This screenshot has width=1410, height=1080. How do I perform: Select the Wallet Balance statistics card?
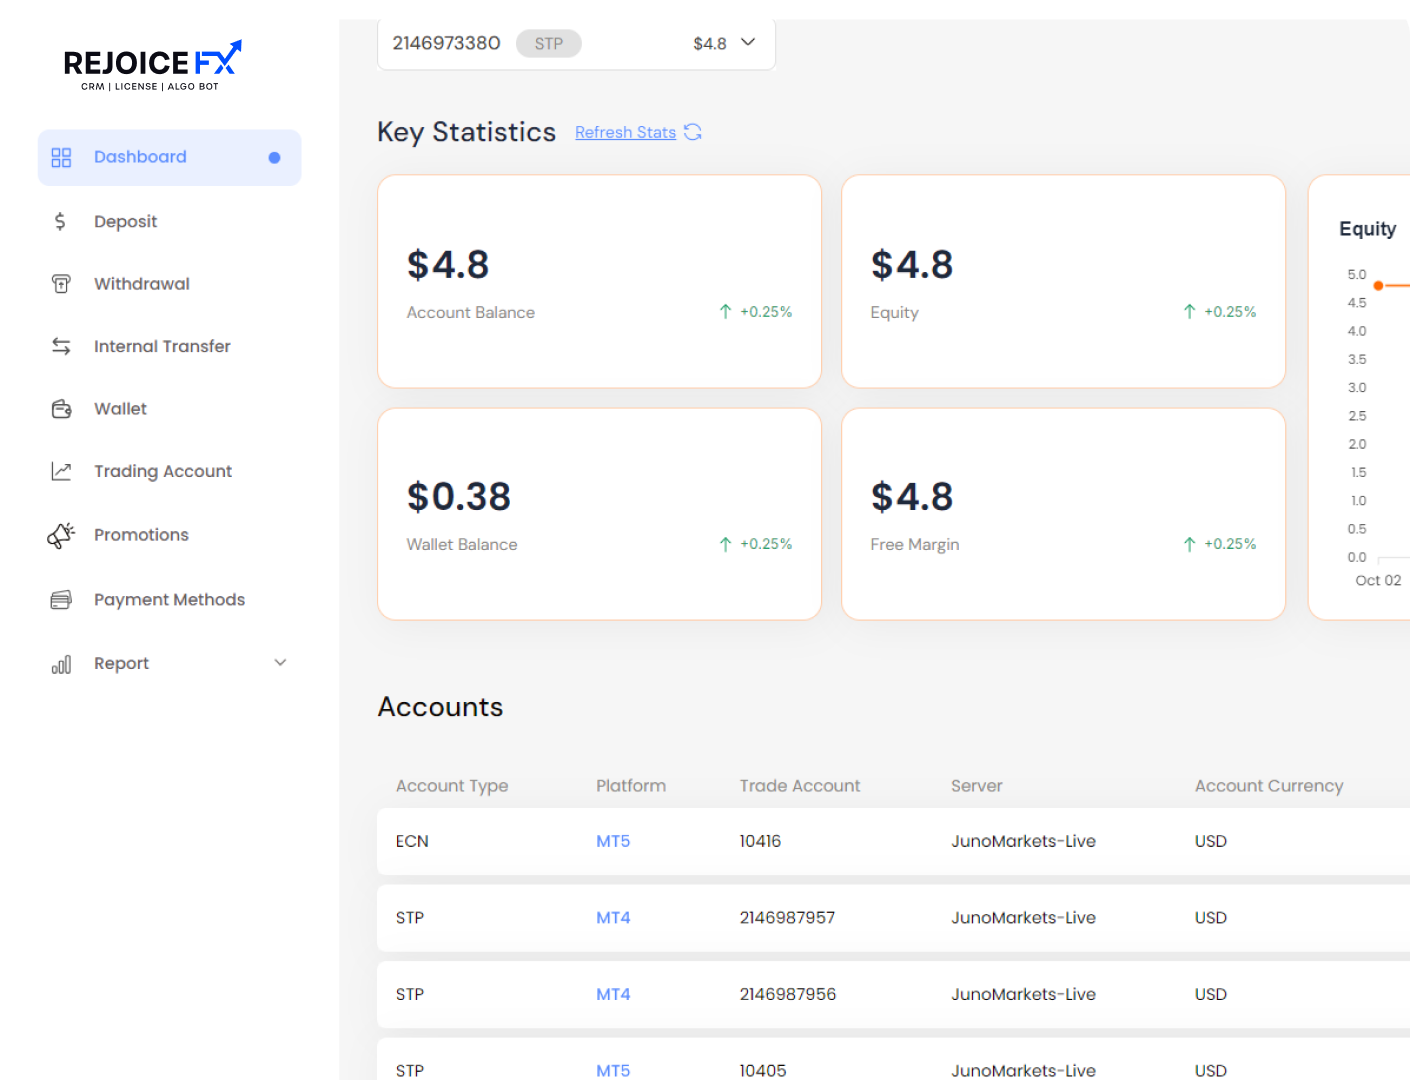click(x=599, y=514)
